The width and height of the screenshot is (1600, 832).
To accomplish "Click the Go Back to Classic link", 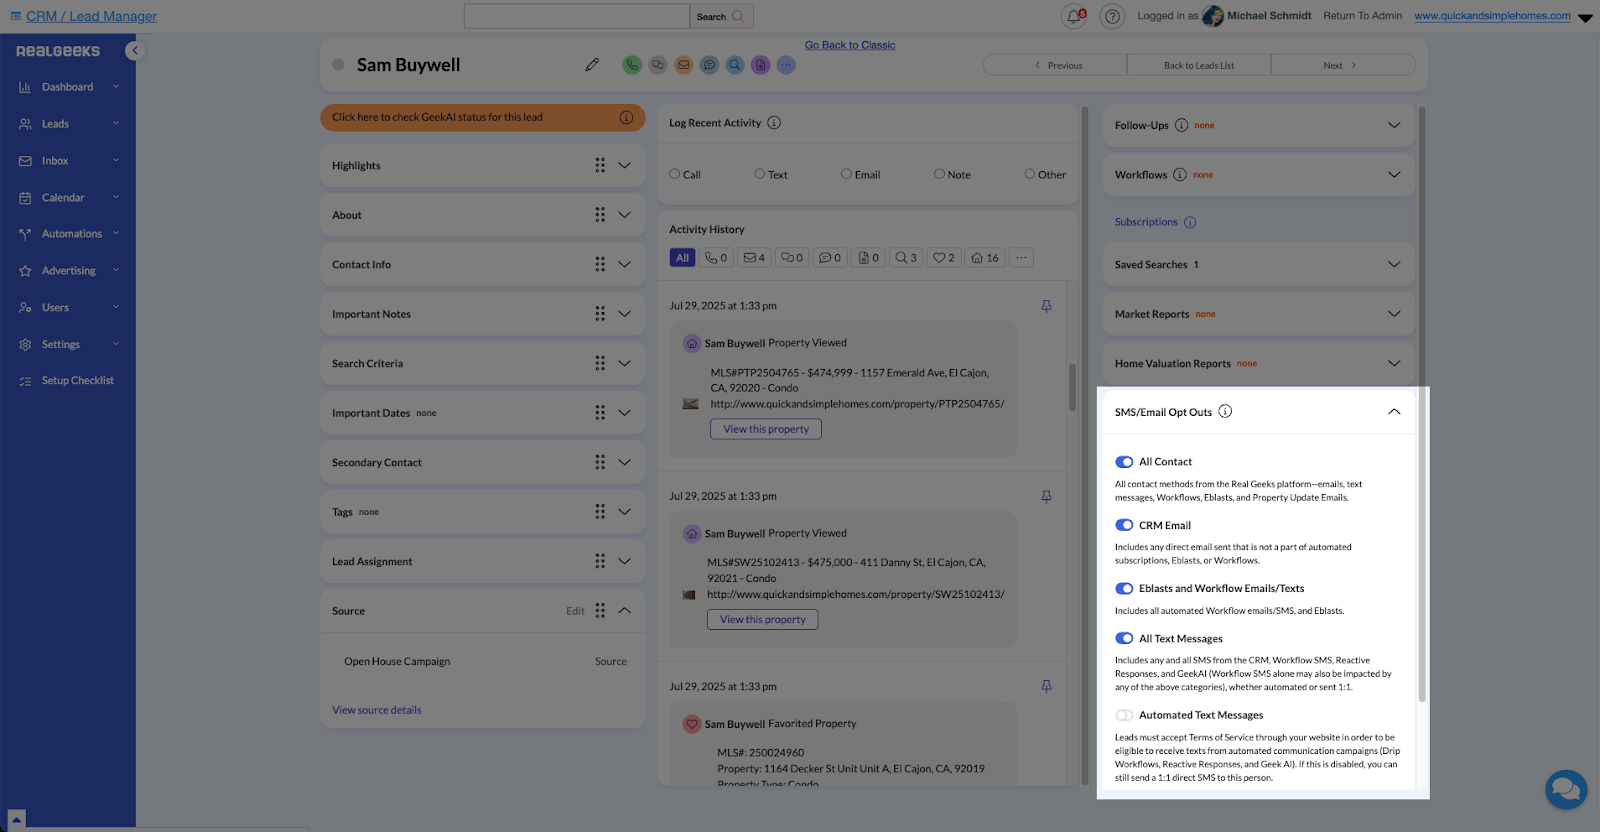I will pyautogui.click(x=850, y=45).
